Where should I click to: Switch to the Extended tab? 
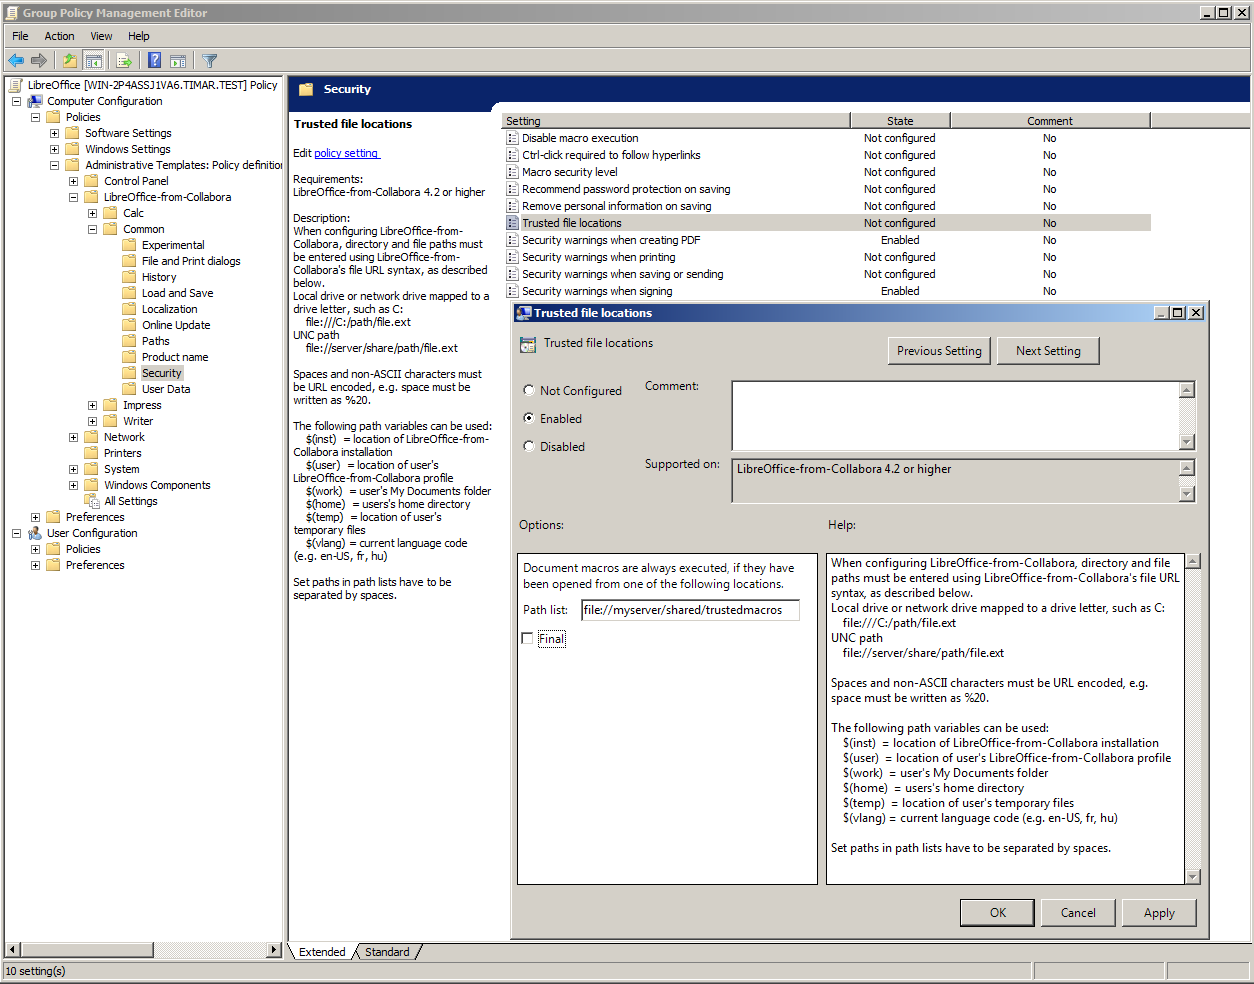[x=322, y=952]
